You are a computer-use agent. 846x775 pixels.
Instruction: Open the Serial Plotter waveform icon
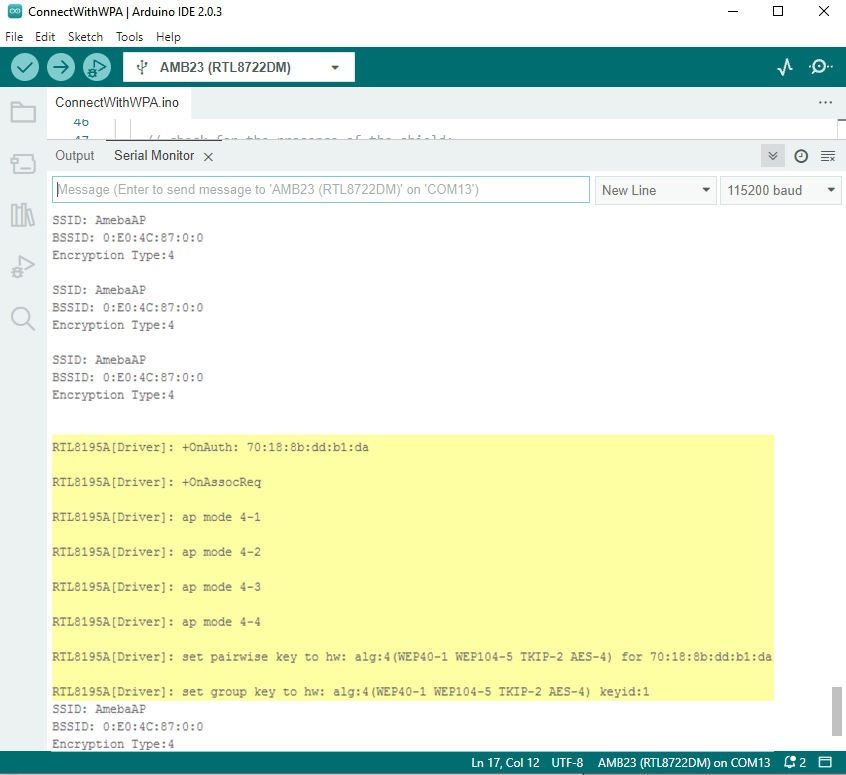785,67
